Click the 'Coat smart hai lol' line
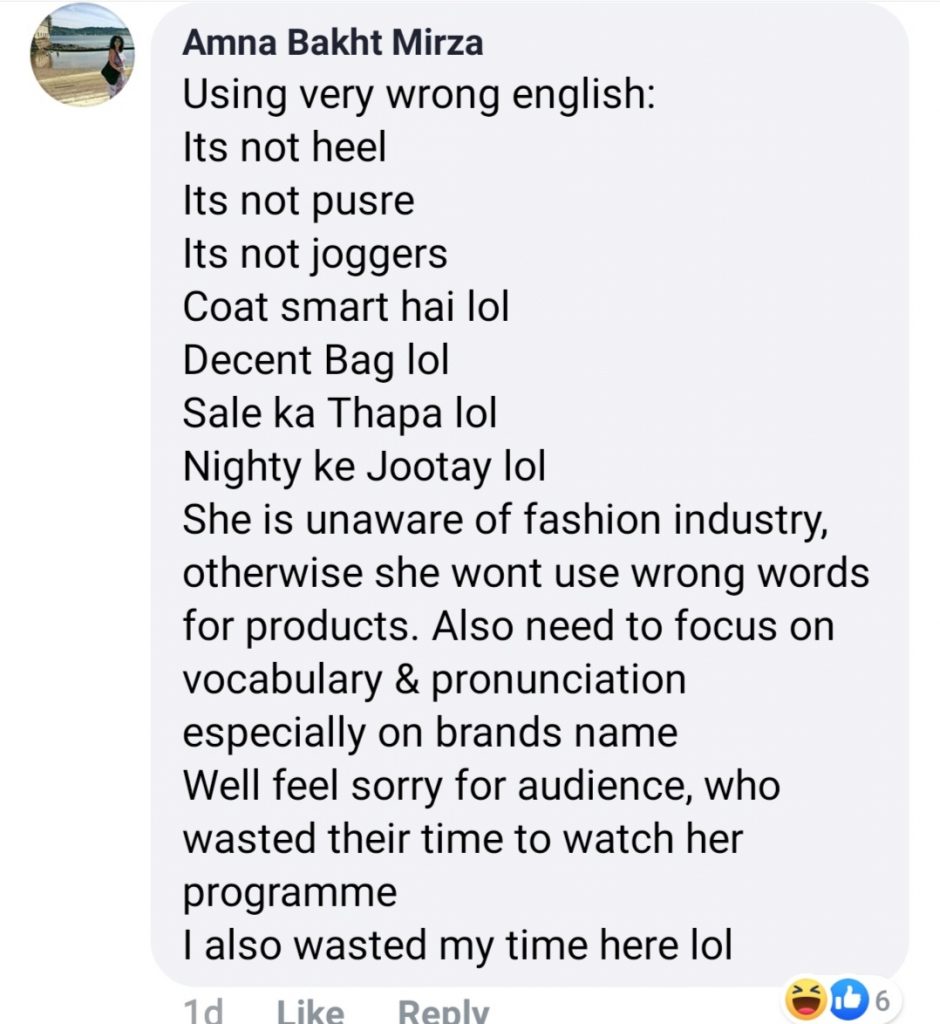940x1024 pixels. pyautogui.click(x=346, y=306)
